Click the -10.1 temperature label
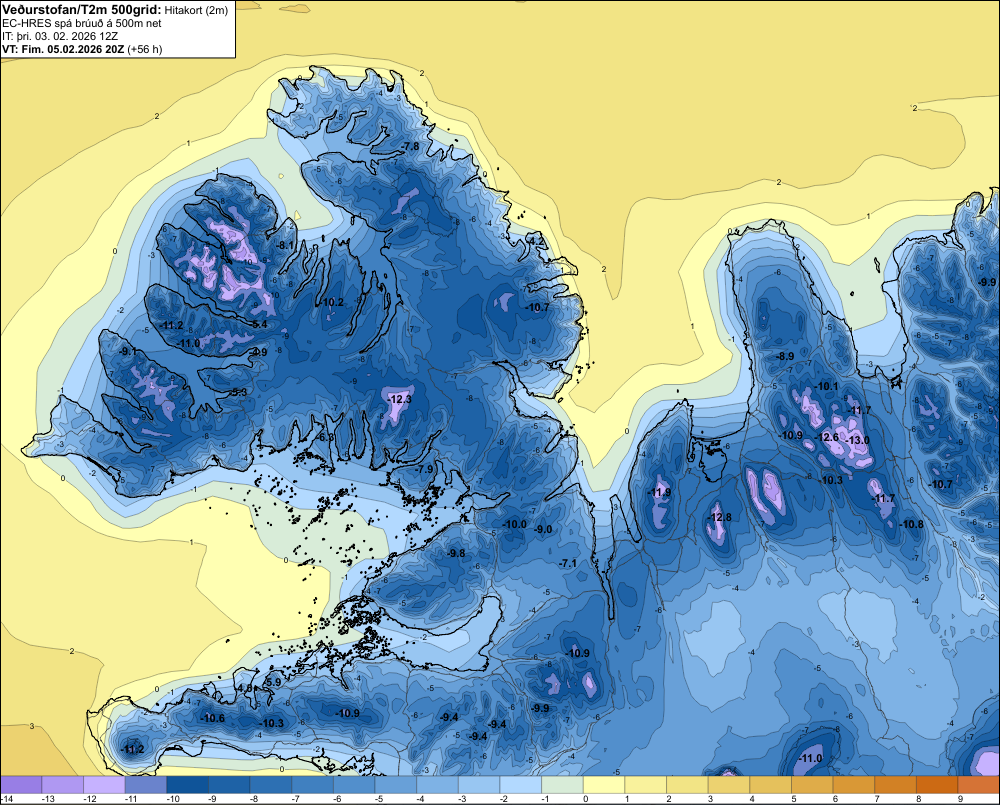Viewport: 1000px width, 805px height. point(827,386)
